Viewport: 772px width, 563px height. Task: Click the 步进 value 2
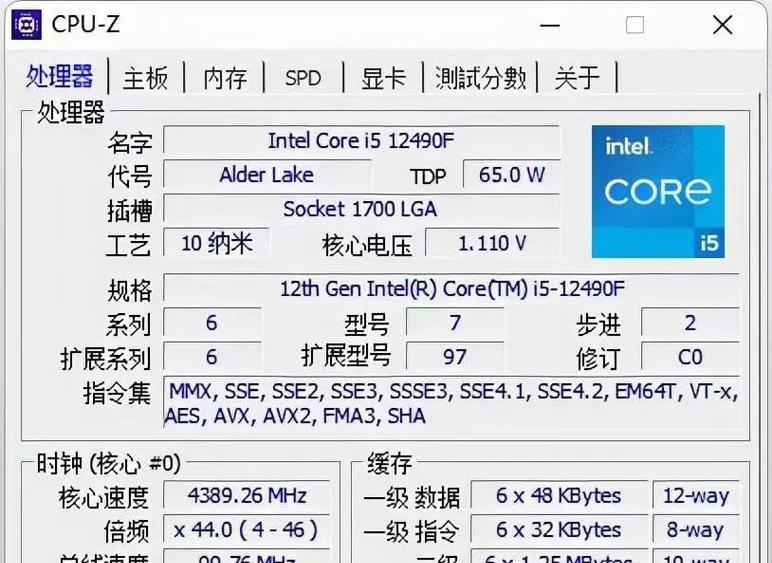(690, 323)
